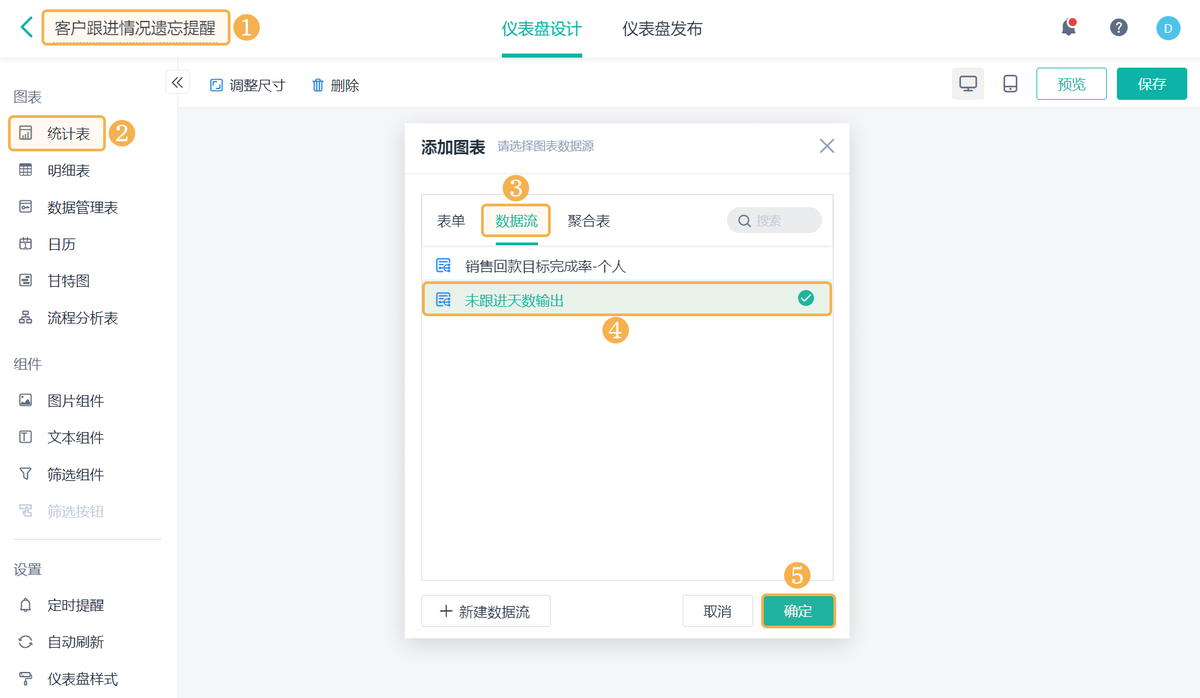Select 销售回款目标完成率-个人 data flow
Image resolution: width=1200 pixels, height=698 pixels.
[545, 266]
